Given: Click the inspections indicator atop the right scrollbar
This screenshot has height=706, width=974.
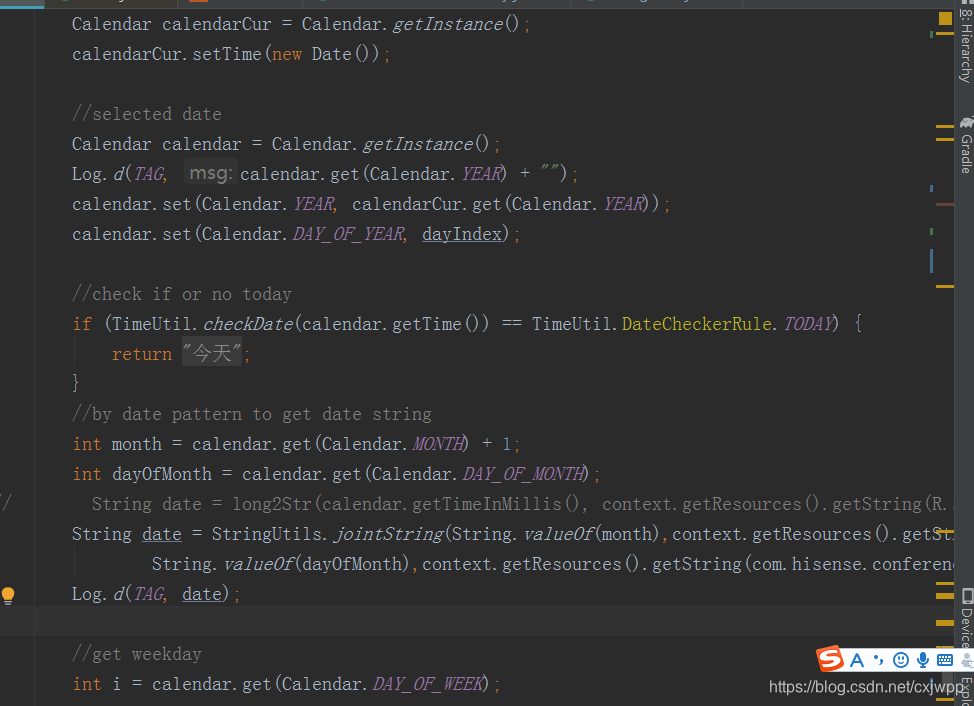Looking at the screenshot, I should [x=946, y=19].
